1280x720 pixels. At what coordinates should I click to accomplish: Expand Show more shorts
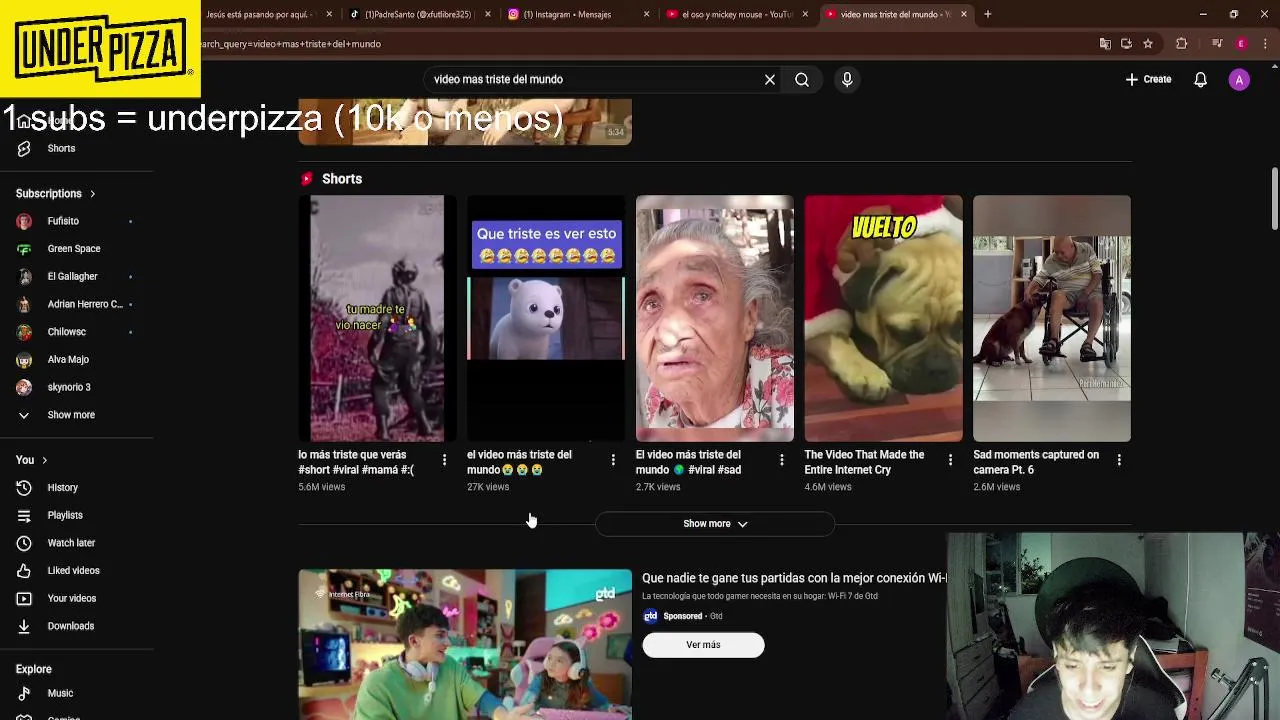pos(715,524)
